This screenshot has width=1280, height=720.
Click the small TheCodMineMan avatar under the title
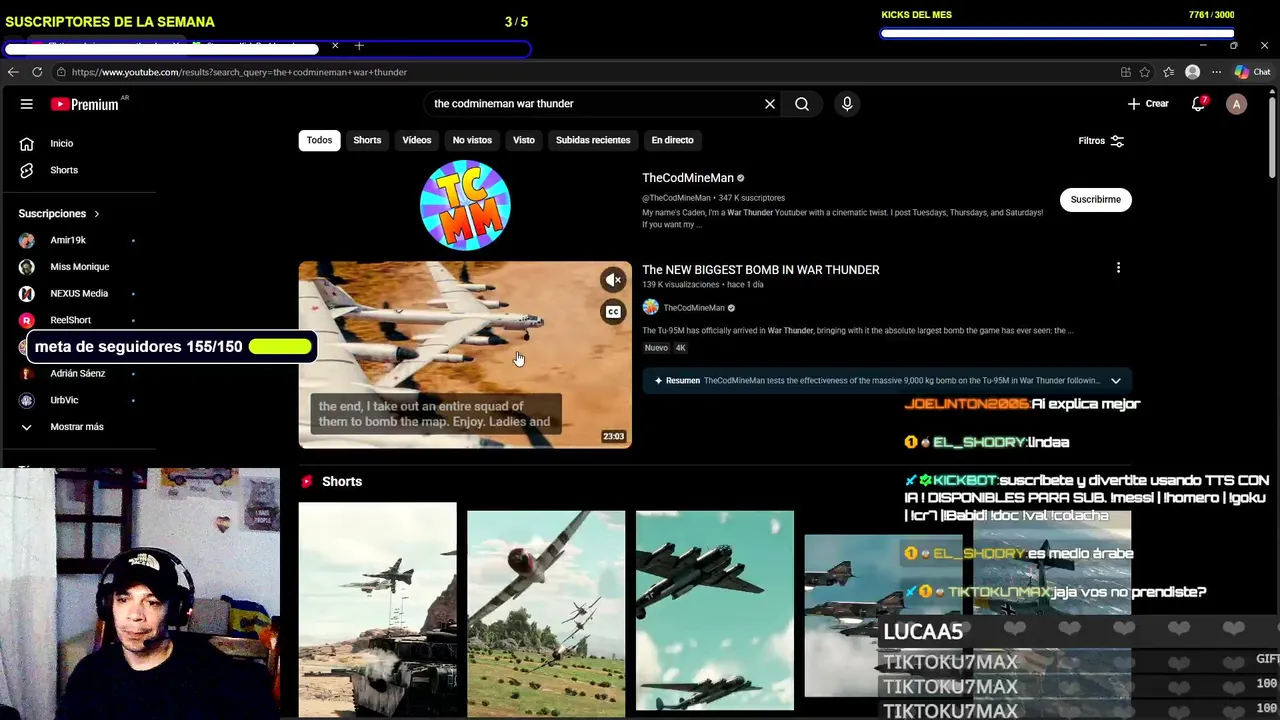650,308
